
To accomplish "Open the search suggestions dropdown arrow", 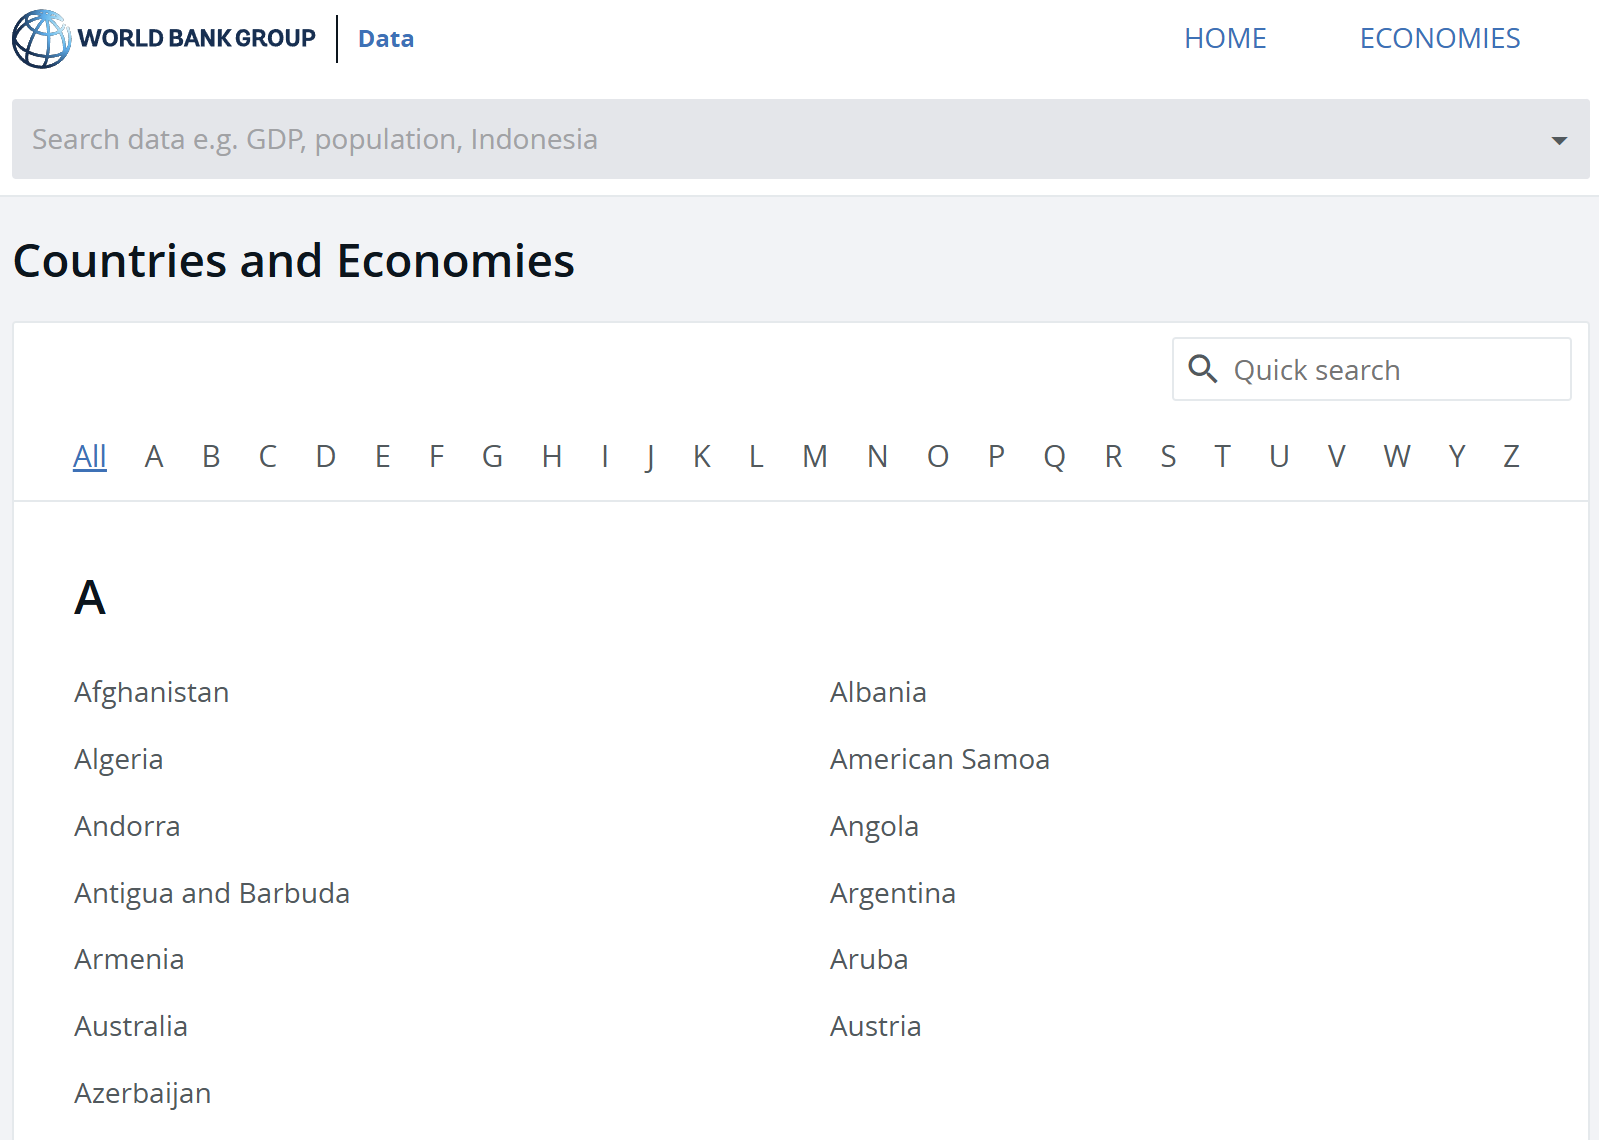I will coord(1557,140).
